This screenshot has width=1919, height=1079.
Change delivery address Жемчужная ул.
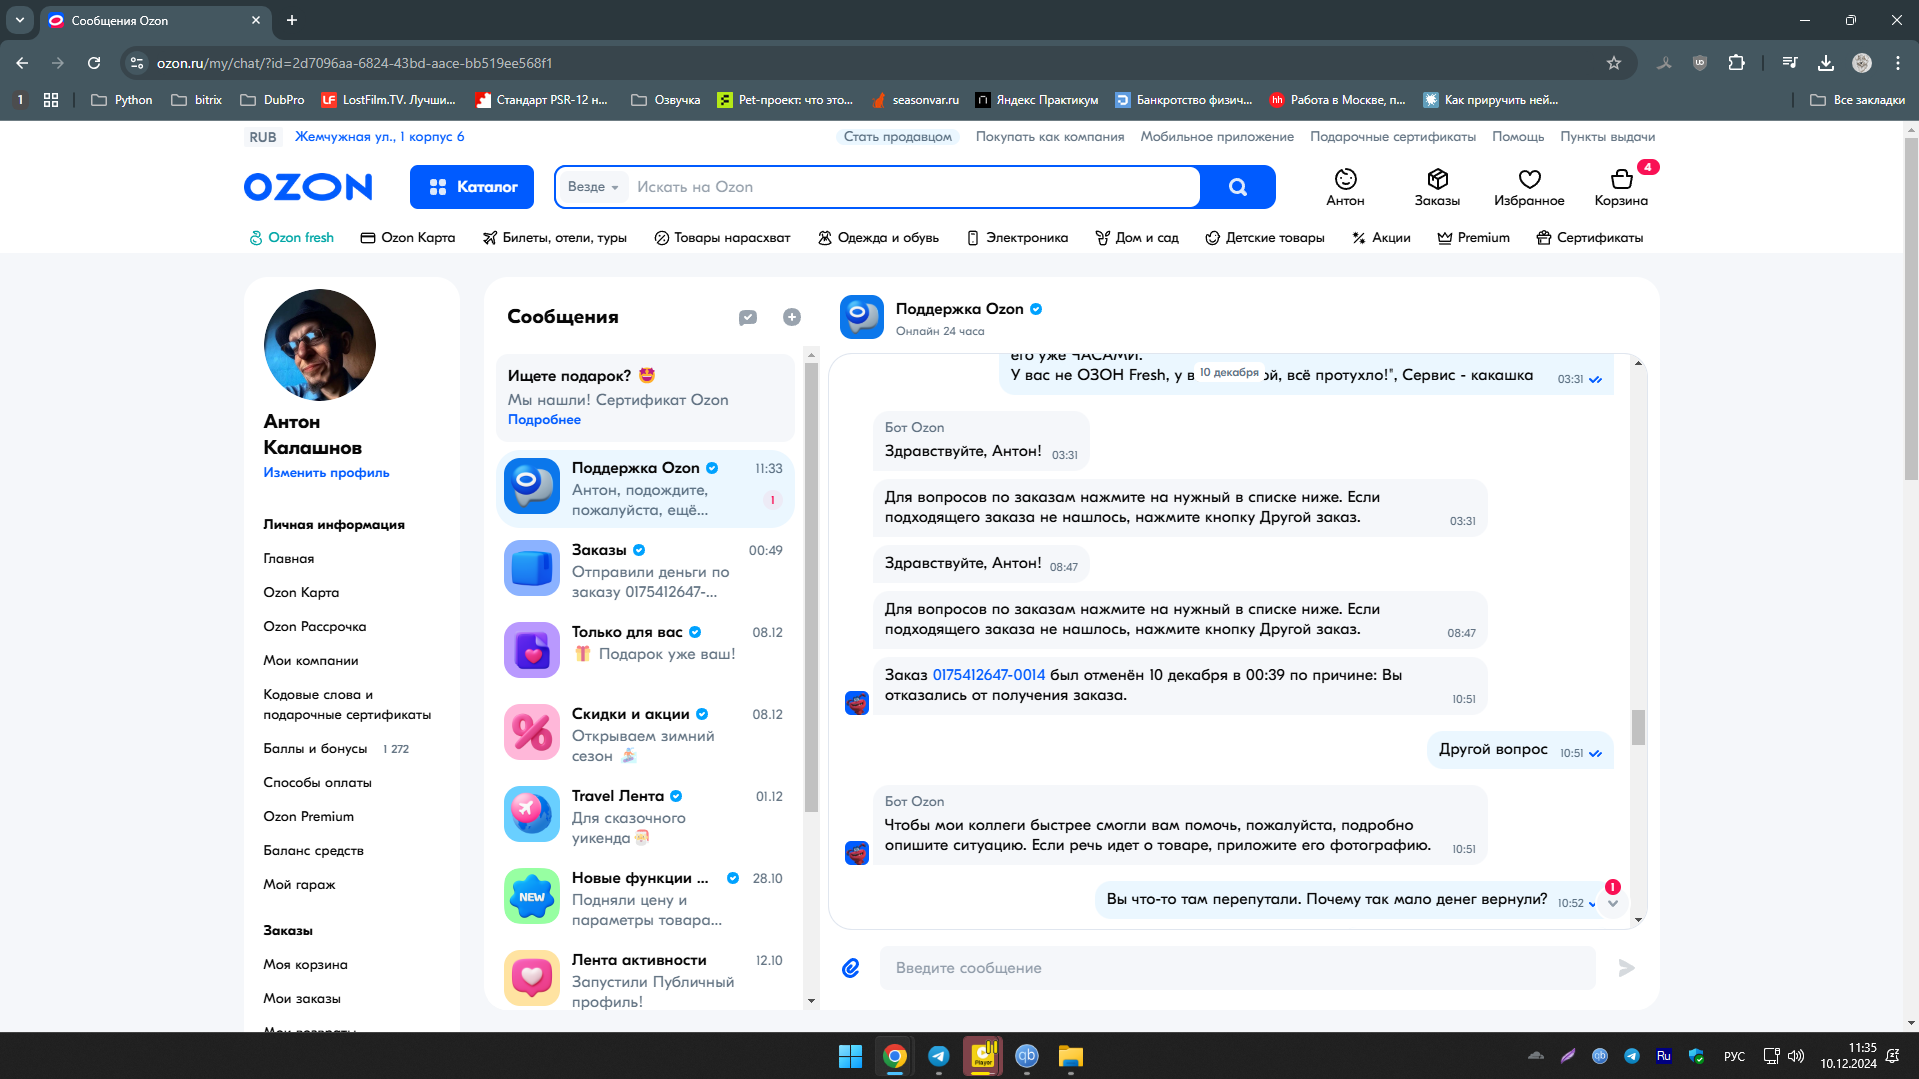(x=379, y=137)
